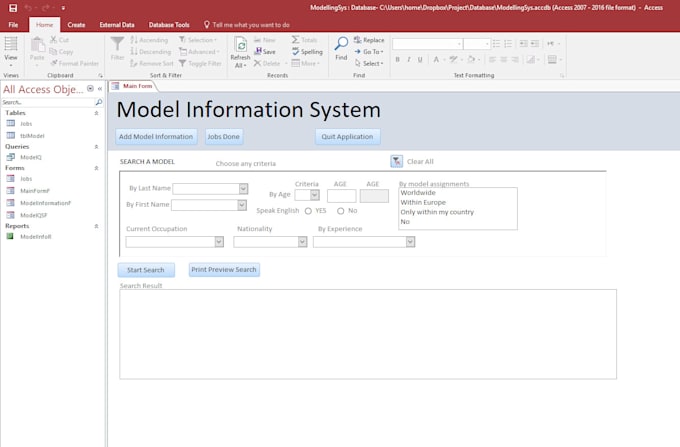Viewport: 680px width, 447px height.
Task: Open the View button in the ribbon
Action: [x=11, y=51]
